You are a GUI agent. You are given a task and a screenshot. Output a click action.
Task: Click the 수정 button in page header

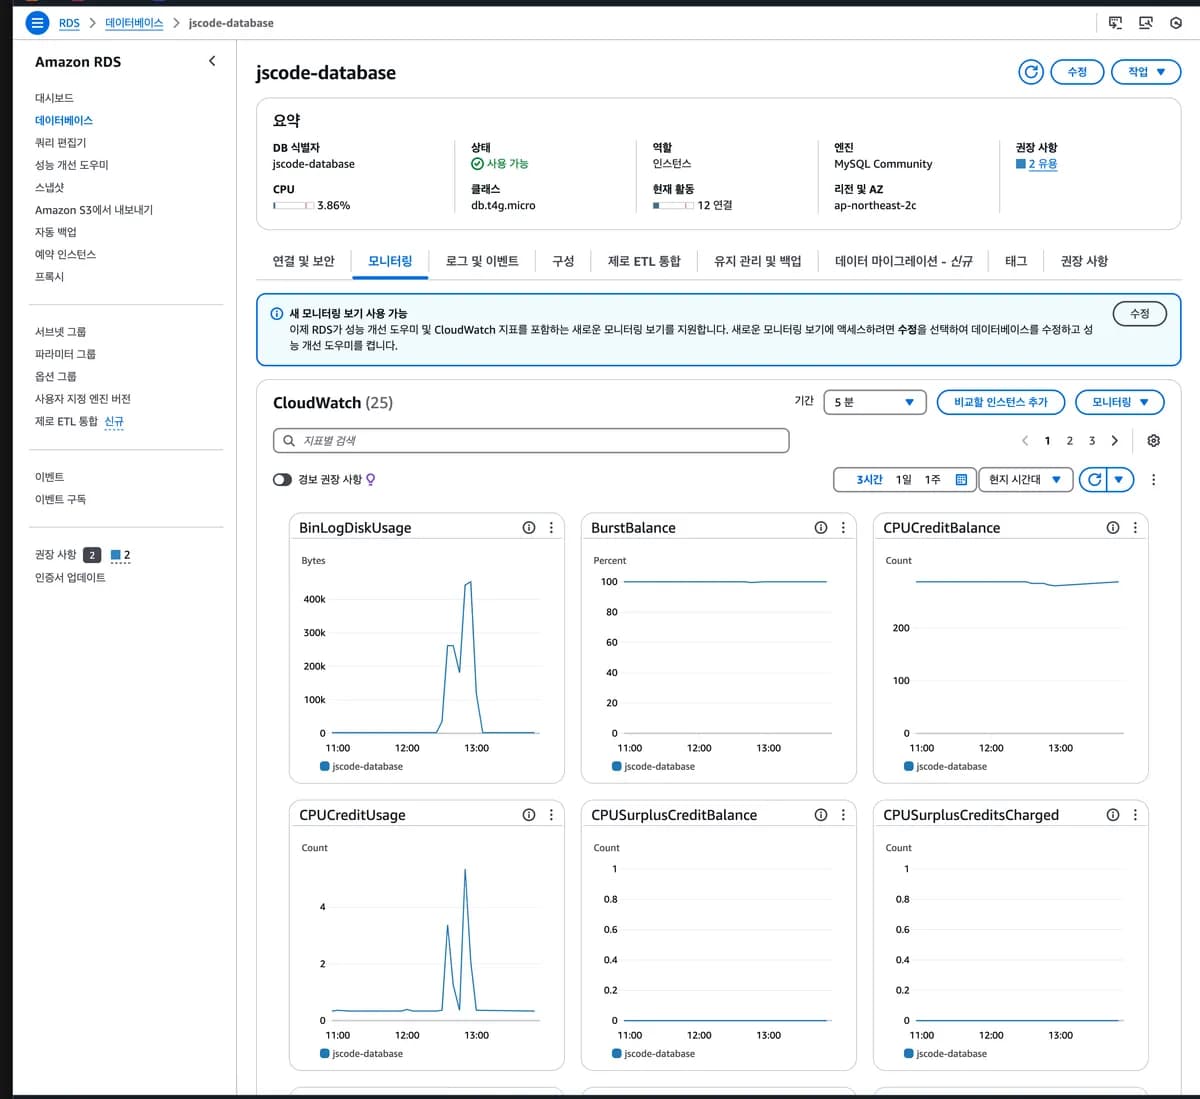point(1077,72)
